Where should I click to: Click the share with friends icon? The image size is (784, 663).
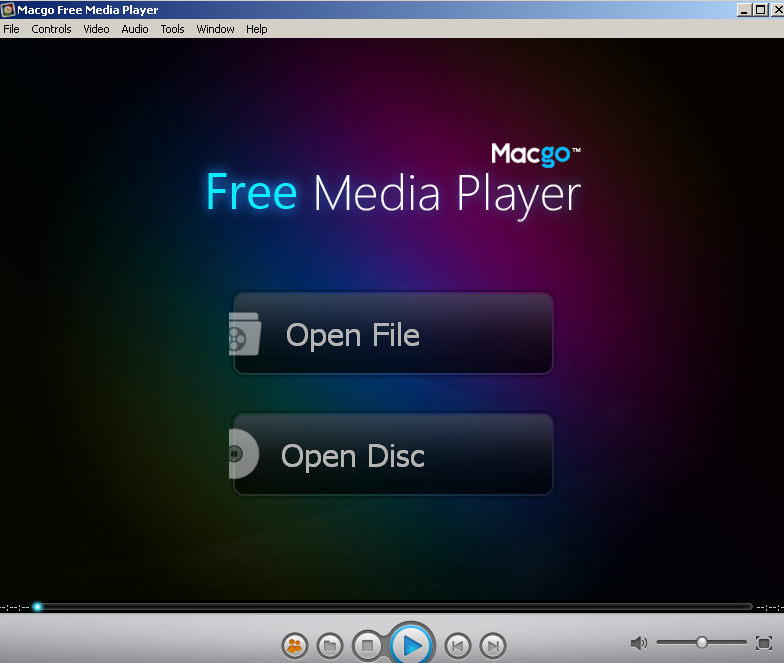click(294, 646)
